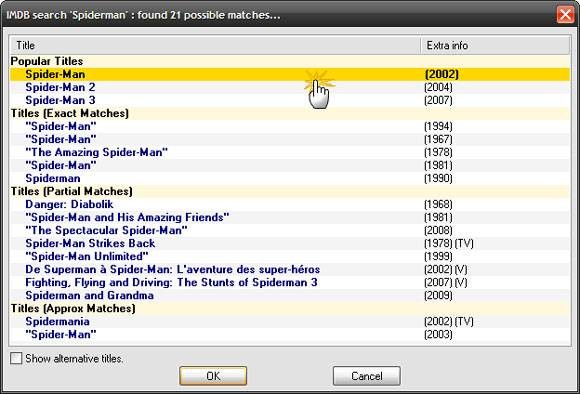
Task: Dismiss dialog with the Cancel button
Action: [367, 376]
